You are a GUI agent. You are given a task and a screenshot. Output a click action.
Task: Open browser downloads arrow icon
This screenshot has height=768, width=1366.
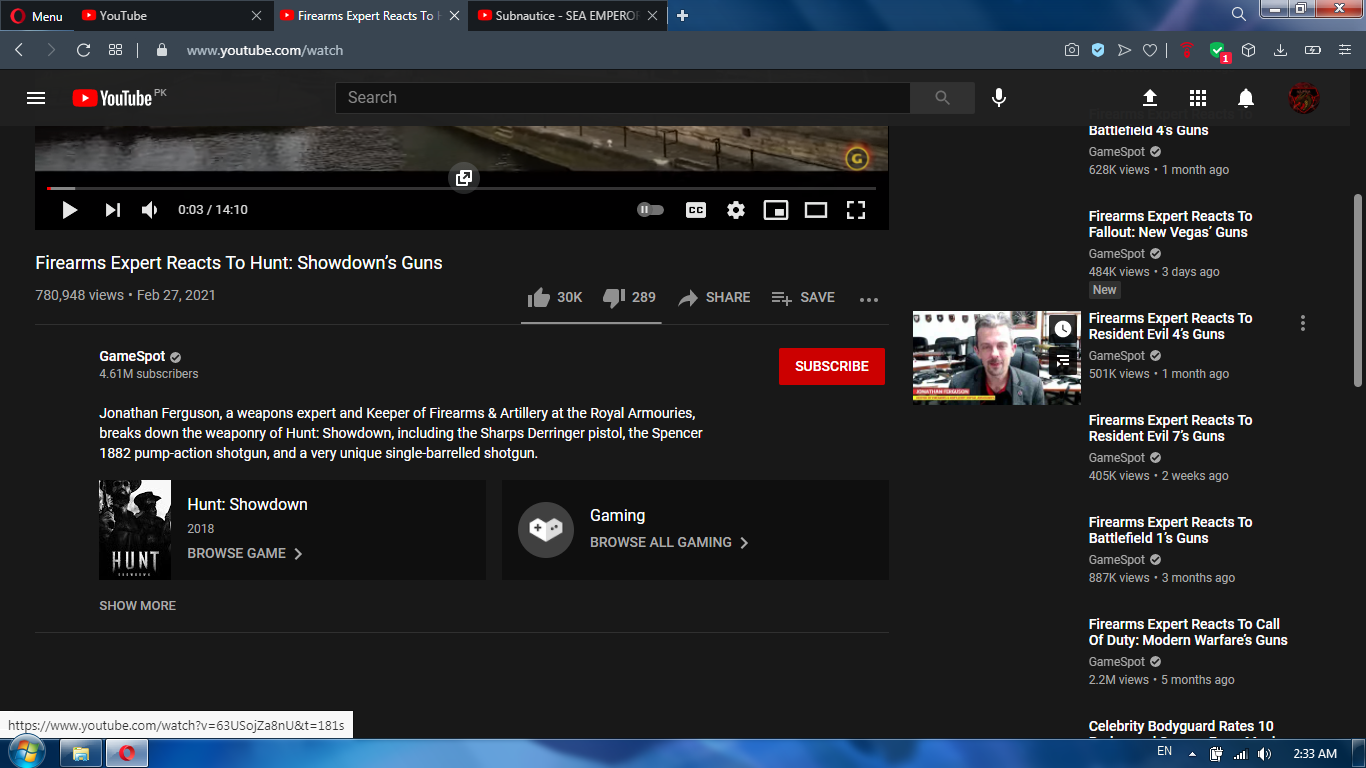[x=1280, y=50]
